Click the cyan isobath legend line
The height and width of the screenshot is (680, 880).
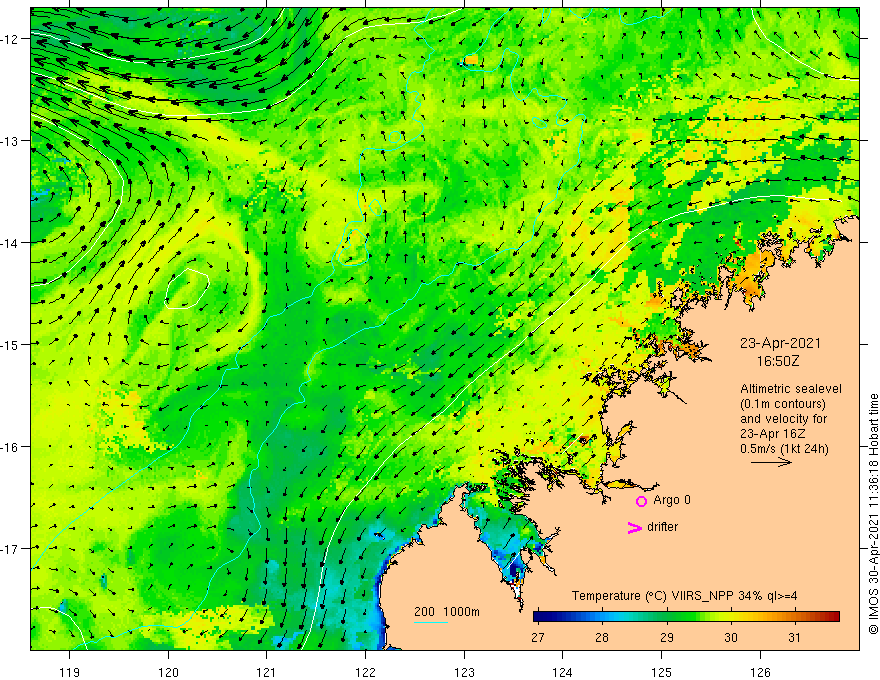(430, 622)
